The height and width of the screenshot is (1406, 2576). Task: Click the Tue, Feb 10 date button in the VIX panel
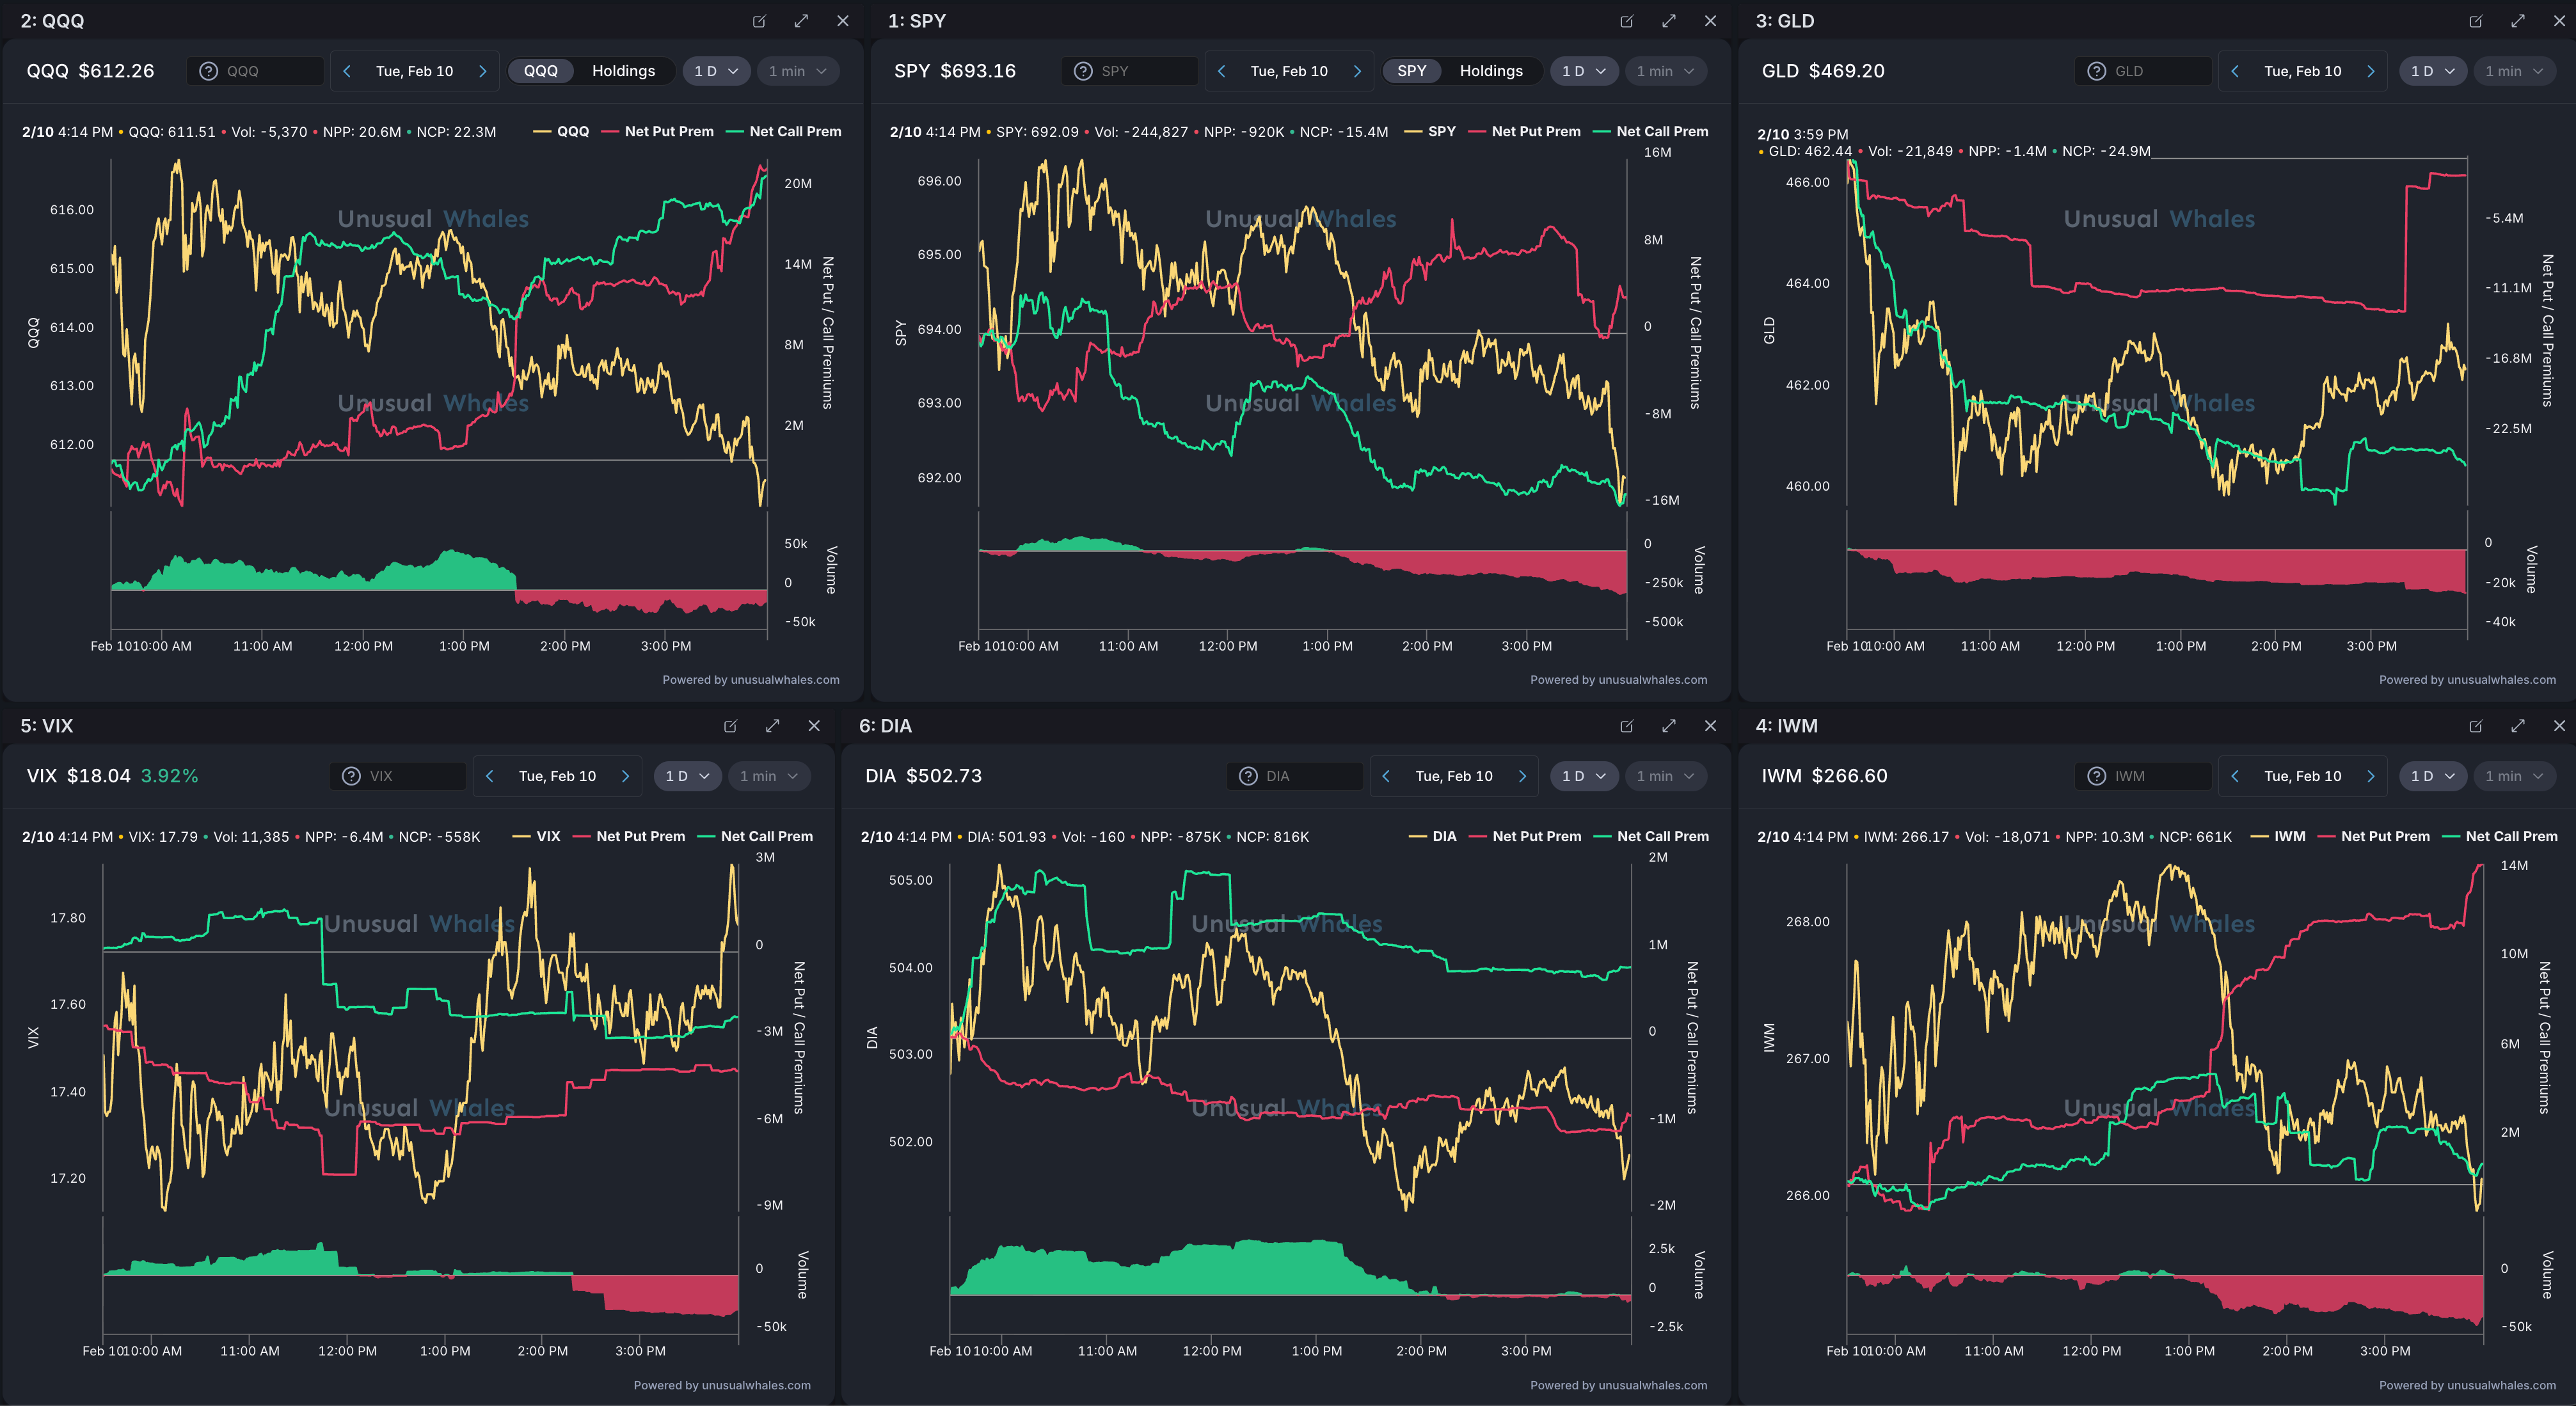[x=557, y=776]
